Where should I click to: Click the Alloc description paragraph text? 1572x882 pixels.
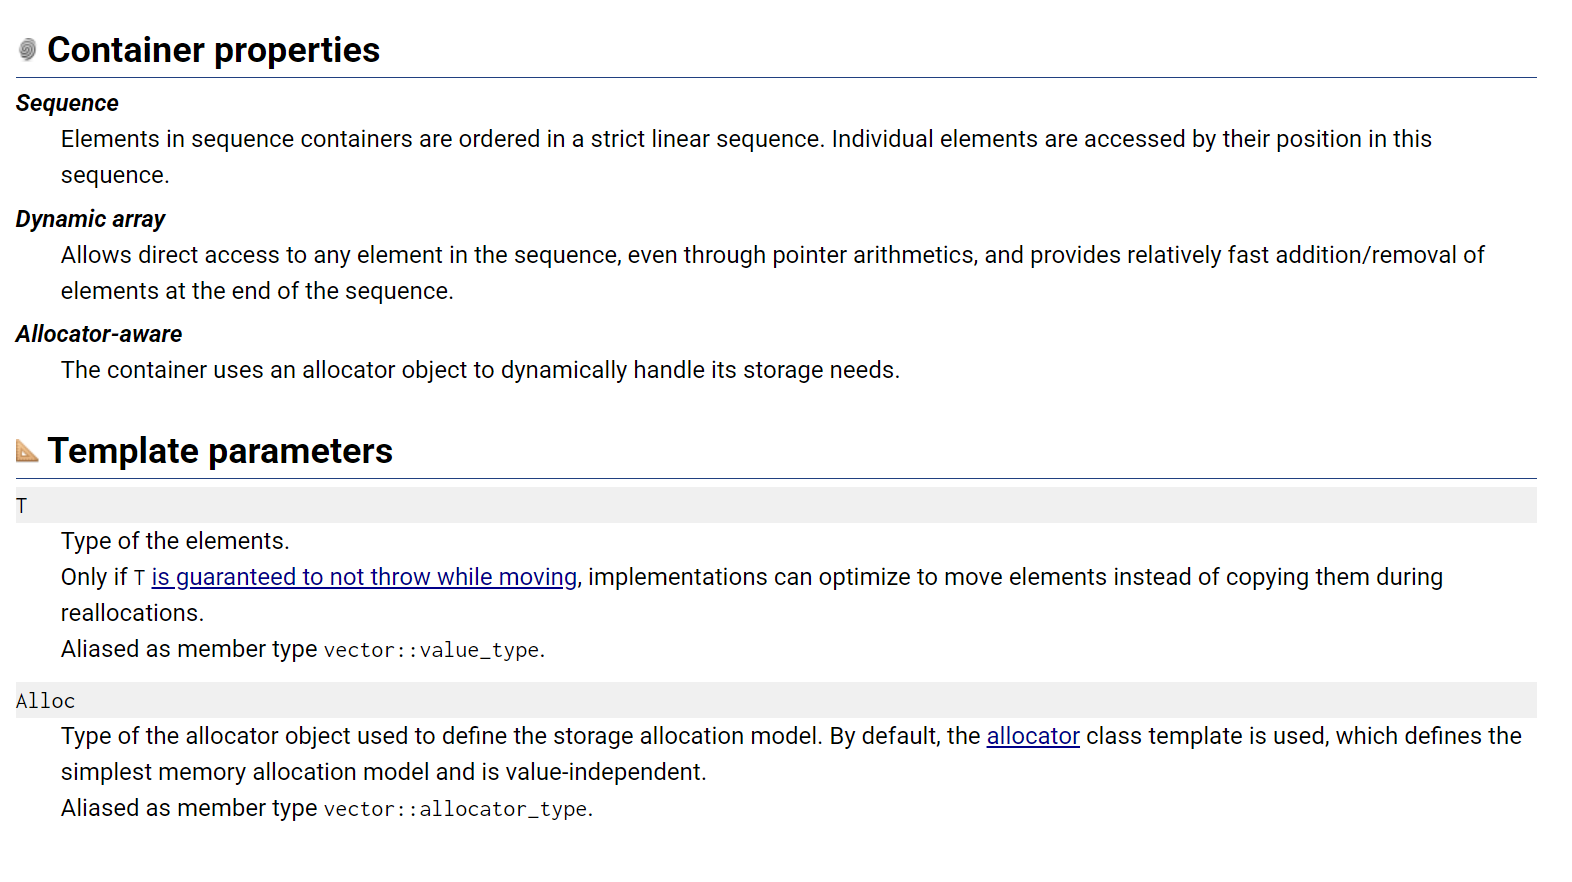point(791,754)
